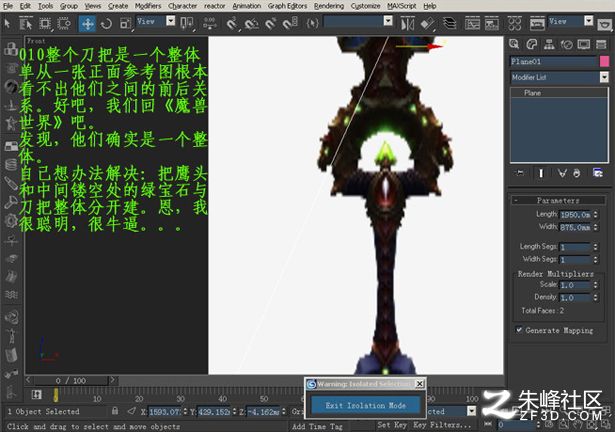
Task: Click the Use Pivot Point Center icon
Action: [187, 24]
